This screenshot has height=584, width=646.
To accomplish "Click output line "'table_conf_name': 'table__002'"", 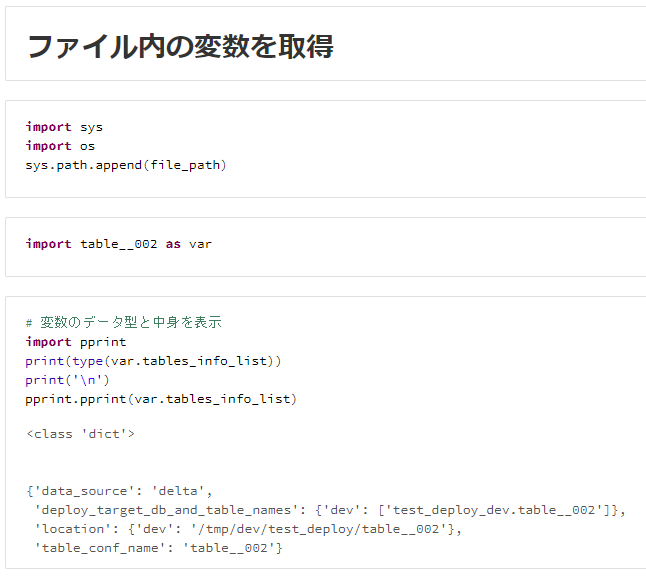I will pos(158,548).
